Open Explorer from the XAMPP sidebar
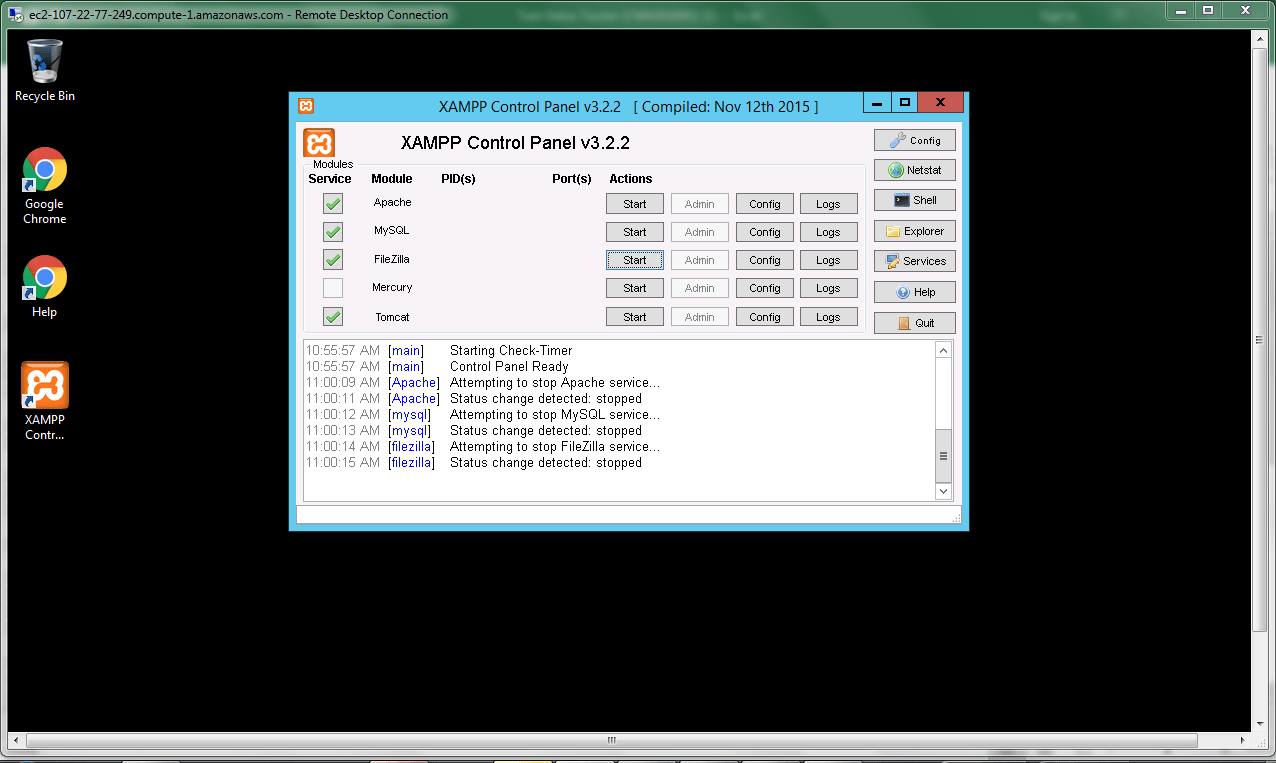 click(x=914, y=231)
